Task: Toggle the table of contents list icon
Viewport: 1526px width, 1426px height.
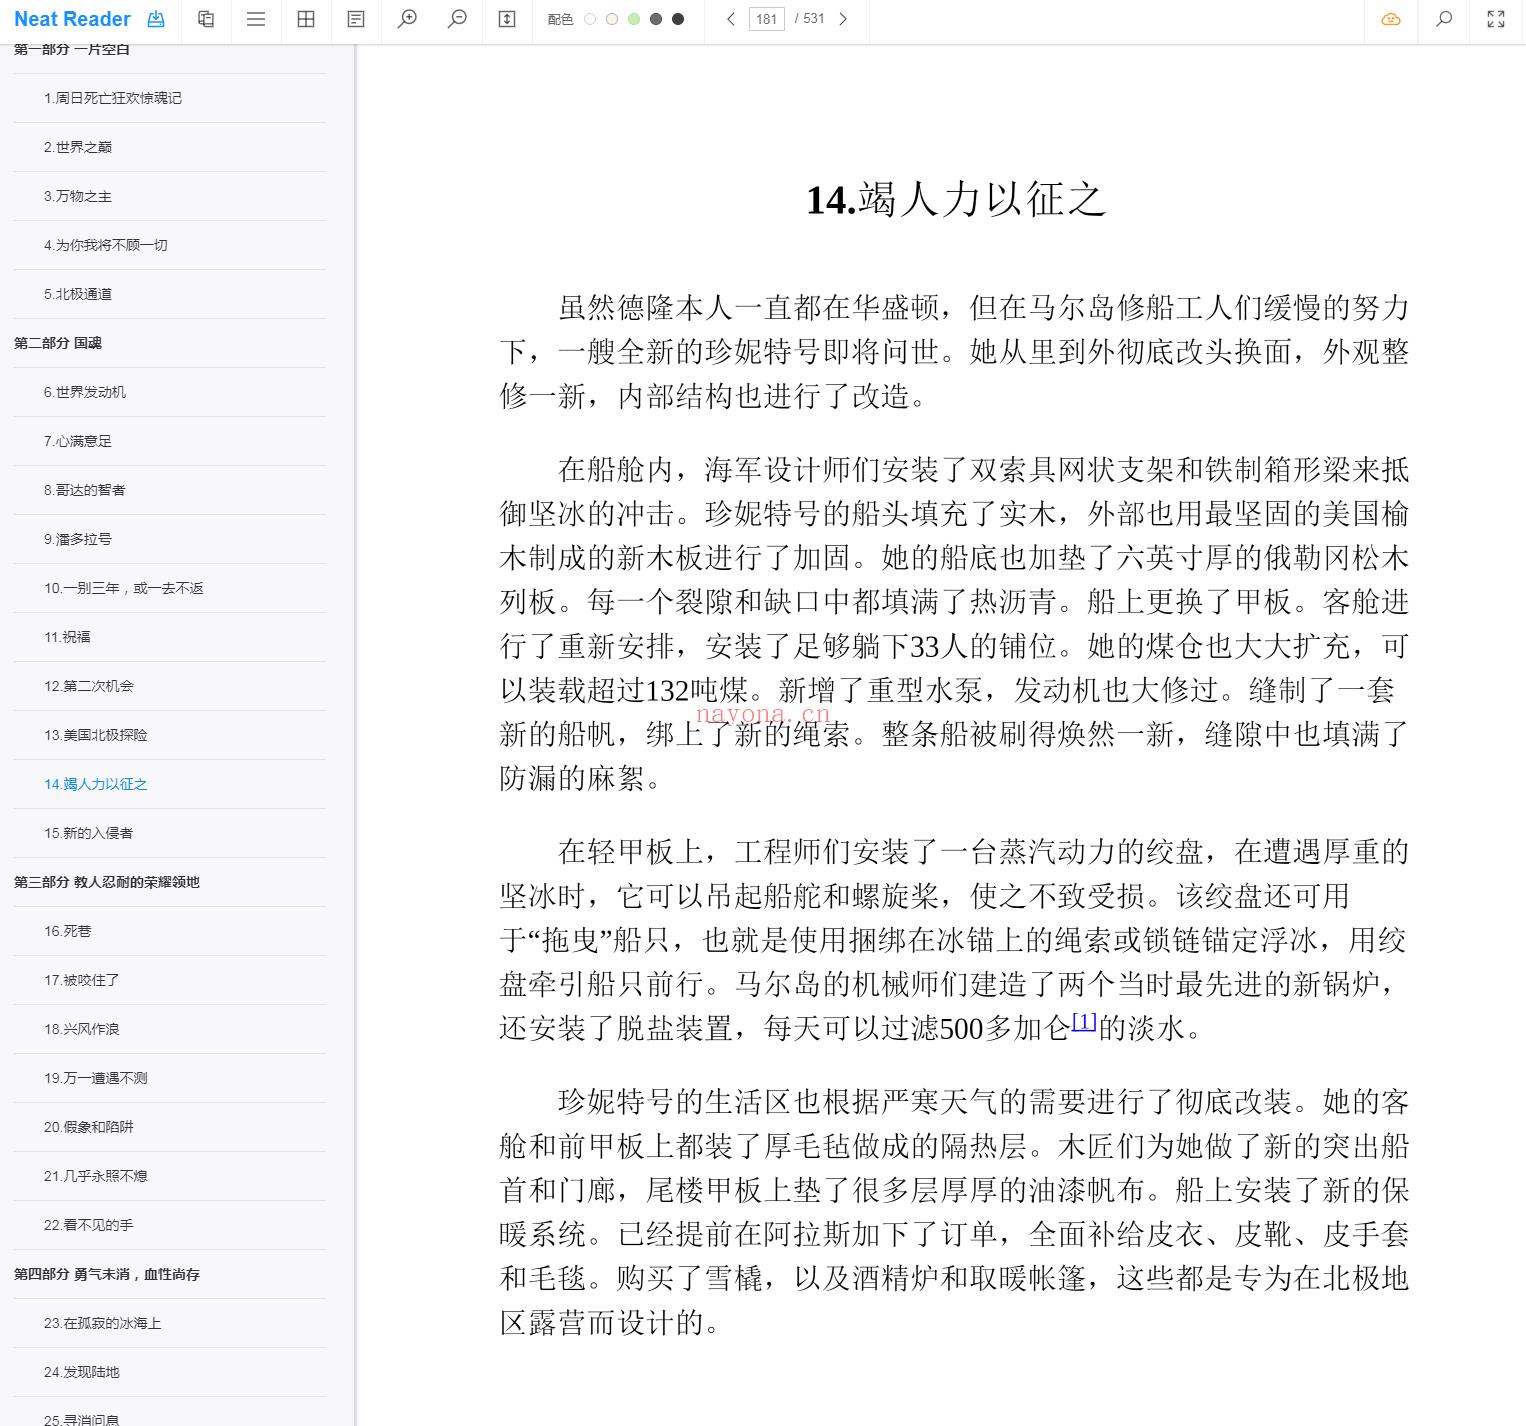Action: click(256, 19)
